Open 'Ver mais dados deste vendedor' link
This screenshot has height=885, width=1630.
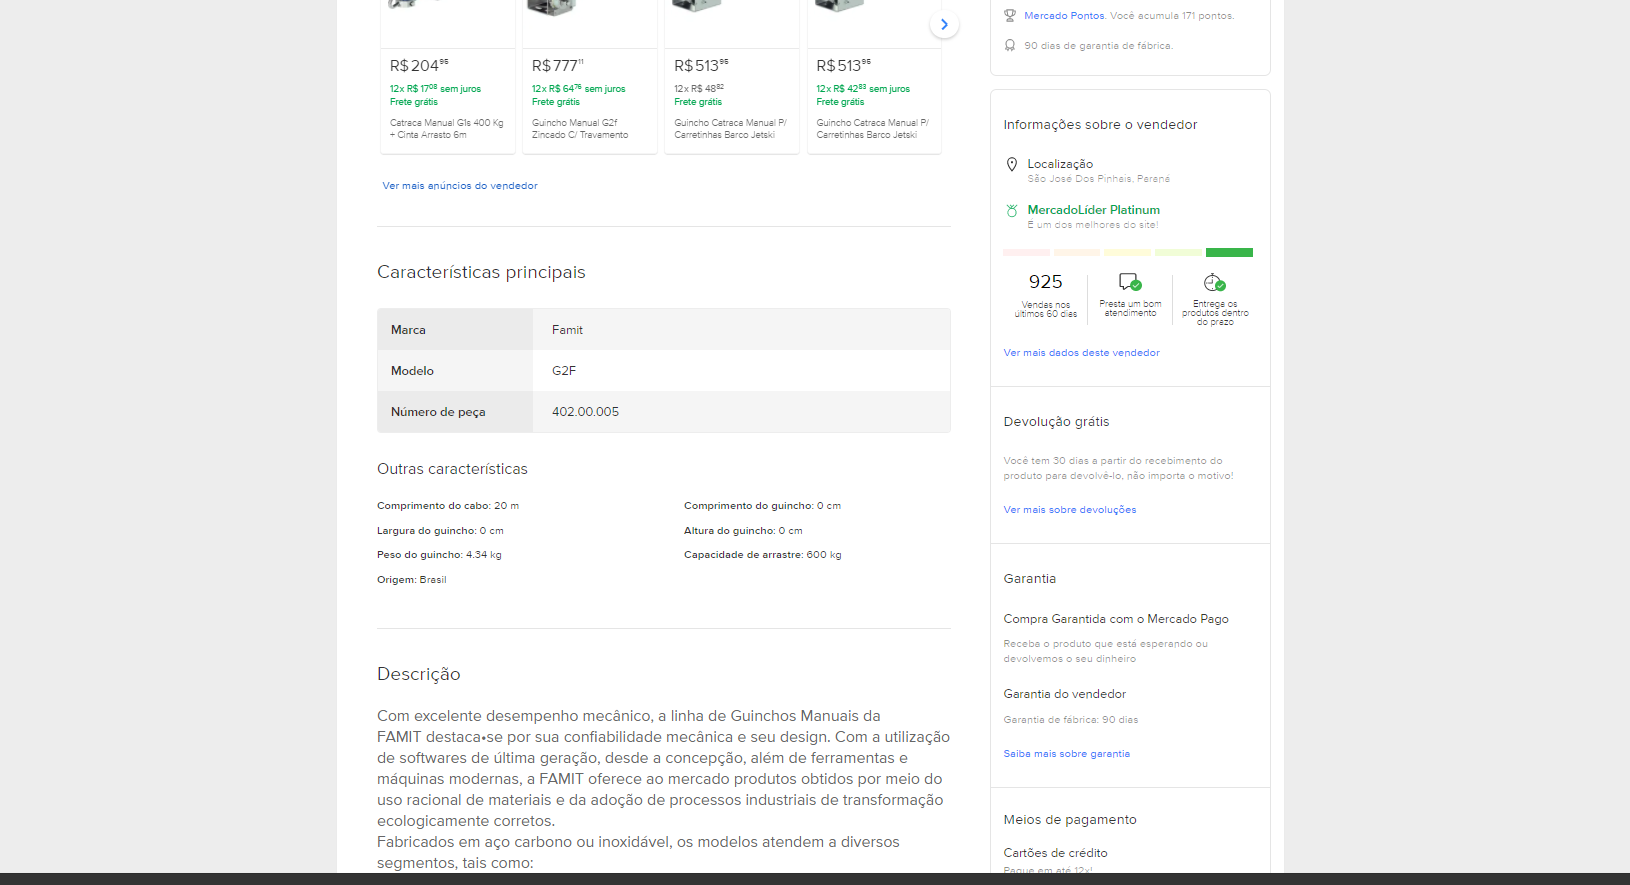tap(1081, 353)
